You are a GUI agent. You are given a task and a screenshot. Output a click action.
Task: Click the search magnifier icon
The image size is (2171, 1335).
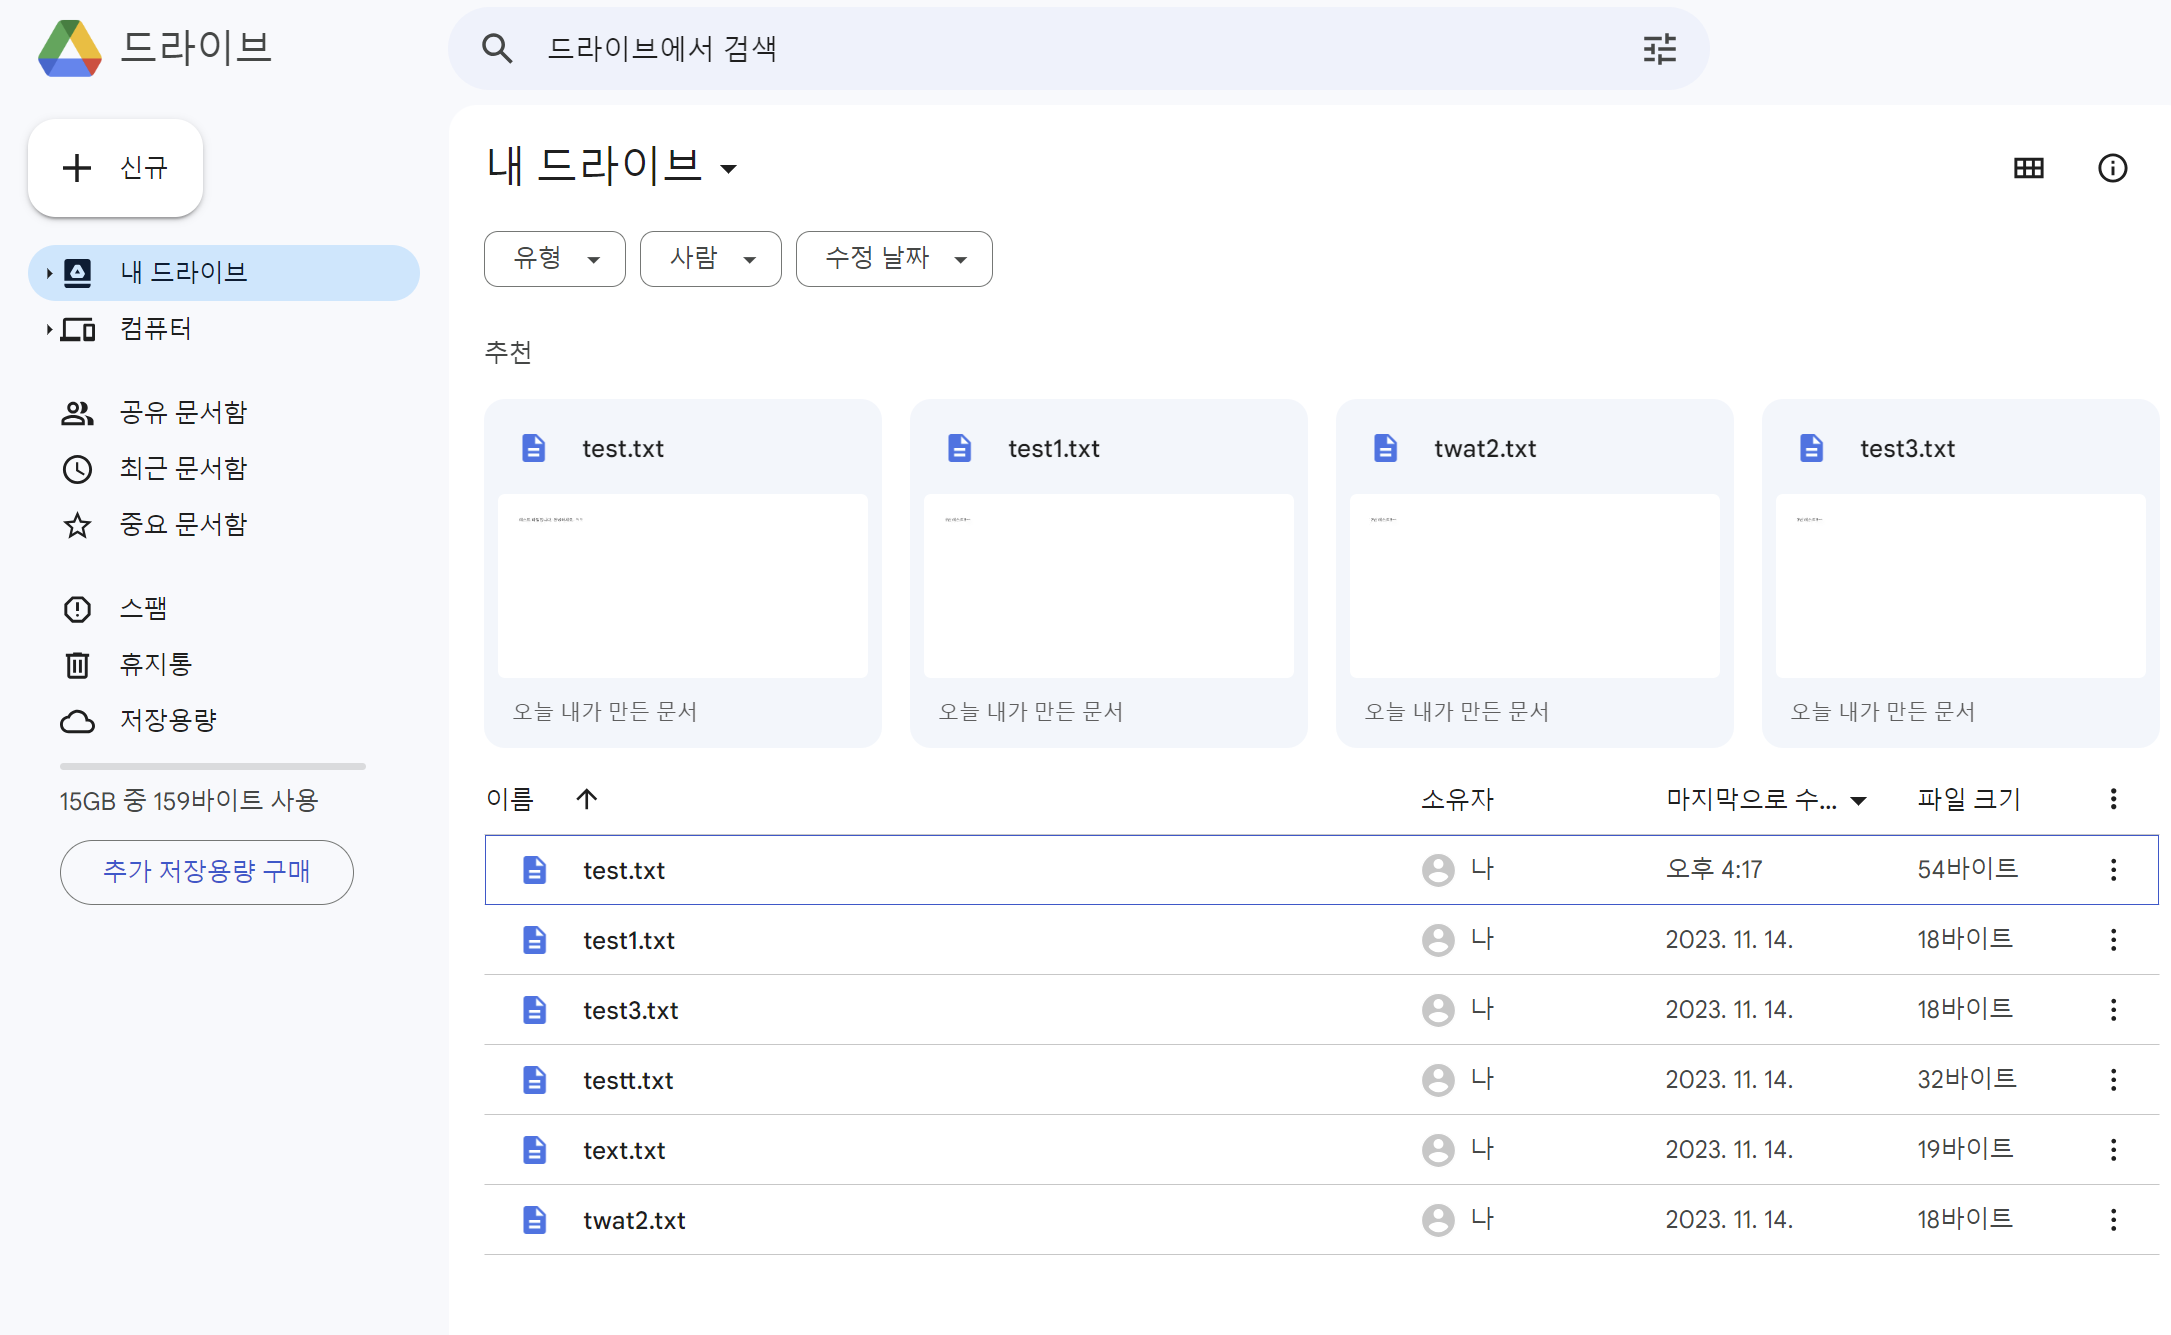click(497, 49)
